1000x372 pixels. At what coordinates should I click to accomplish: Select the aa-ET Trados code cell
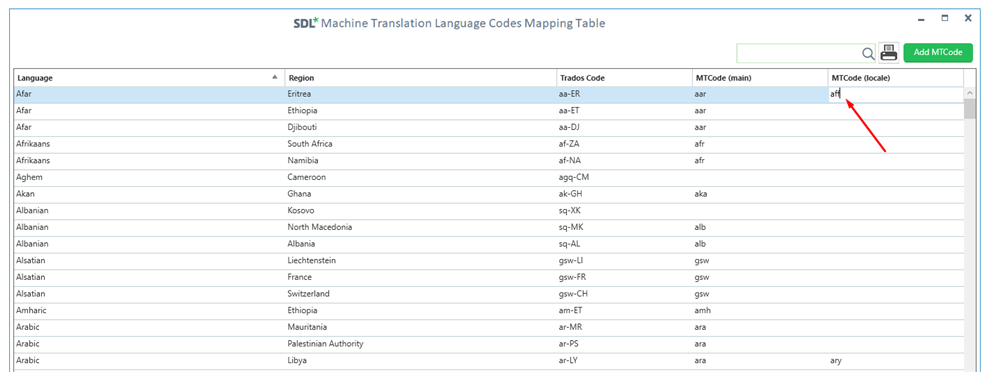[625, 111]
